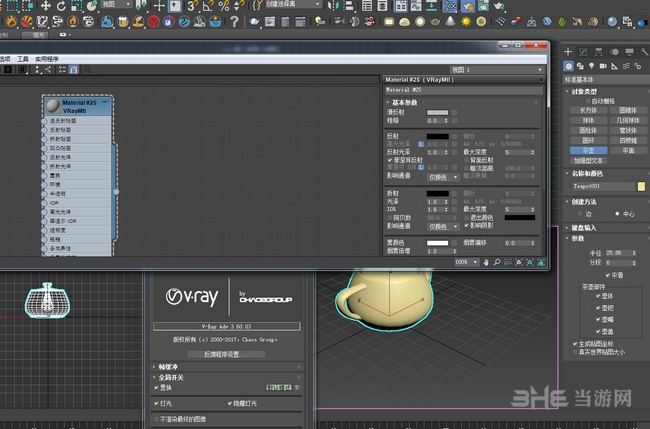Open the reflection 影响通道 dropdown

point(443,177)
